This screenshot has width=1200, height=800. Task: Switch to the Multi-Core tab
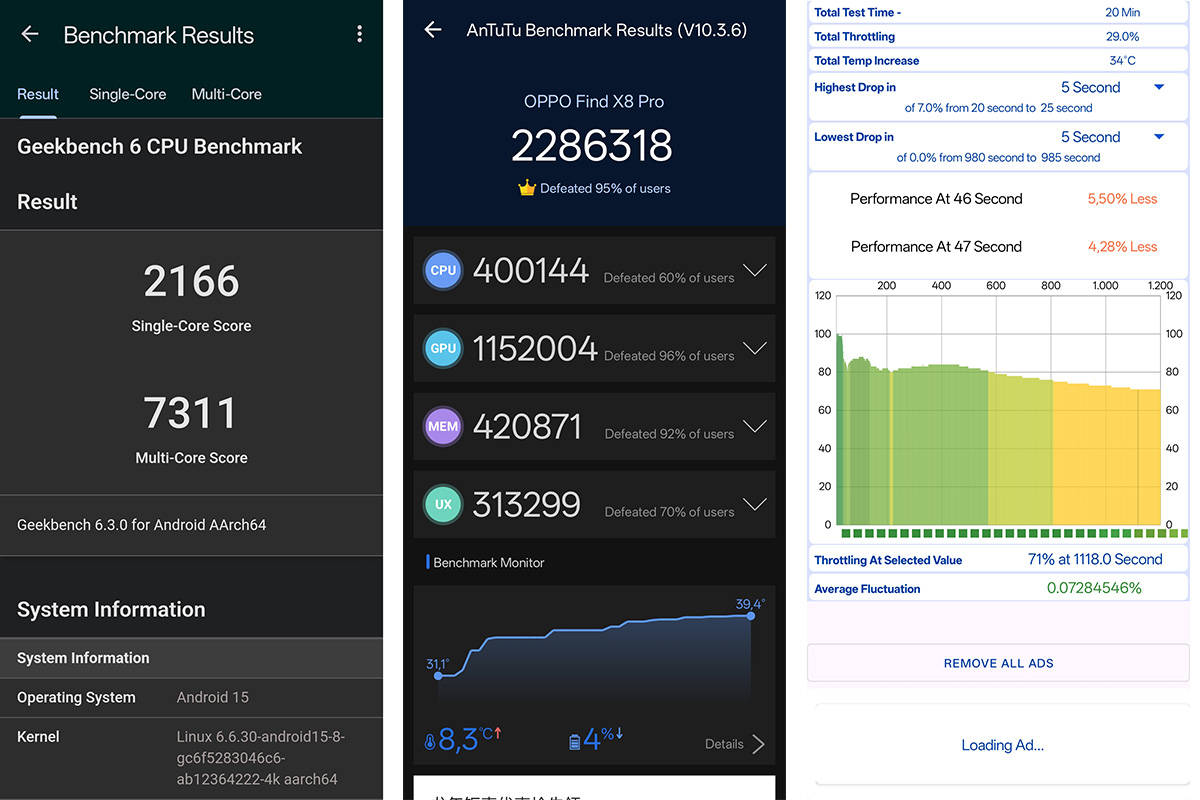click(227, 94)
